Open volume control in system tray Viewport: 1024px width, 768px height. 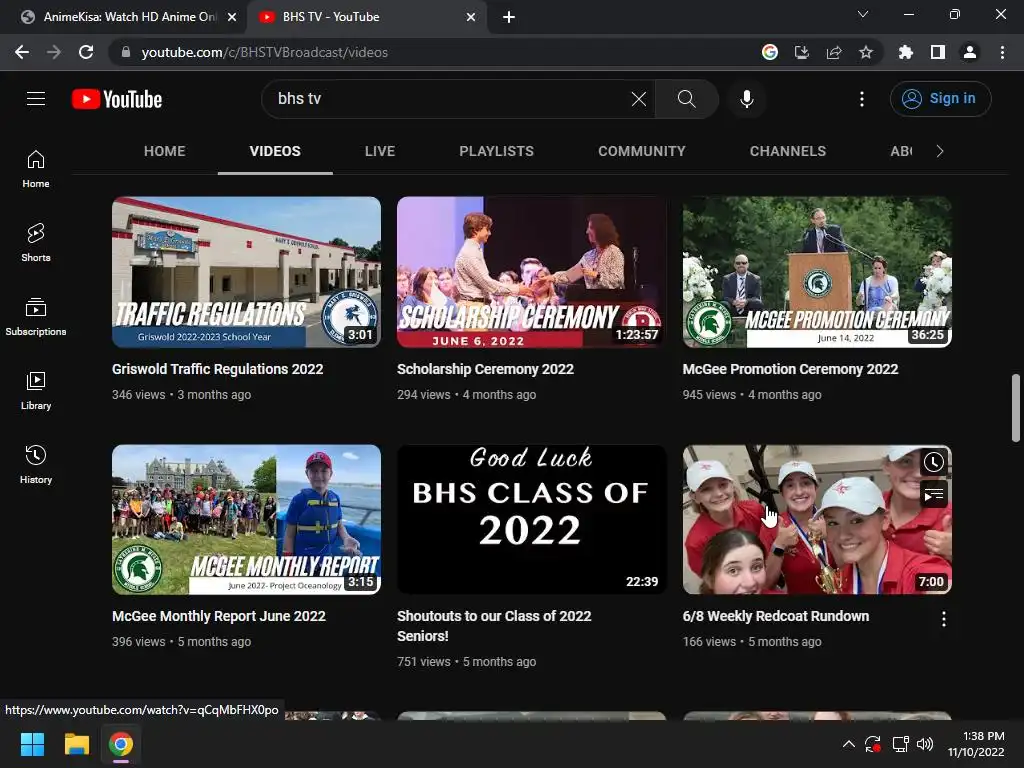[x=925, y=744]
